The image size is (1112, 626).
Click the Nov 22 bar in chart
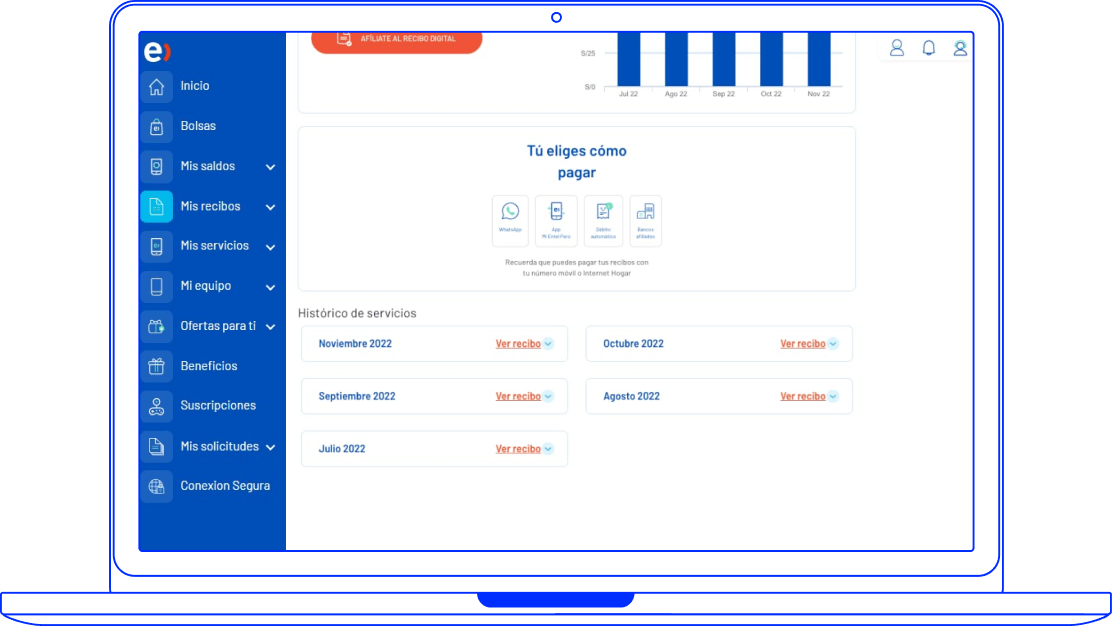coord(819,60)
